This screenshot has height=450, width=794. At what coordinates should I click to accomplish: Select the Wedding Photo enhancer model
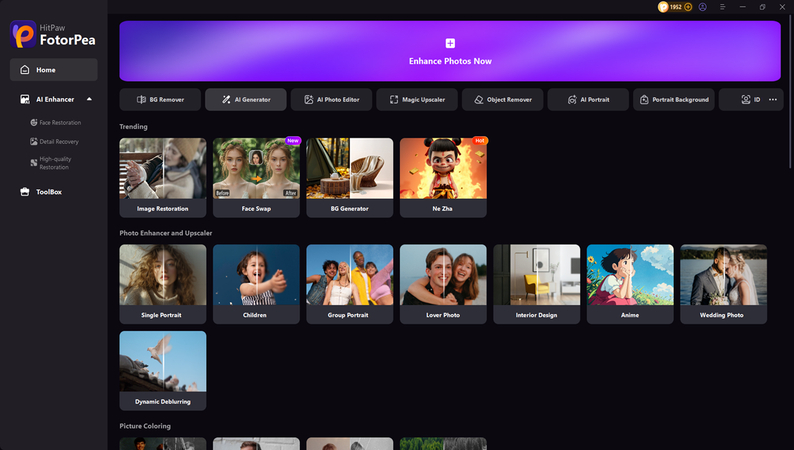point(724,284)
